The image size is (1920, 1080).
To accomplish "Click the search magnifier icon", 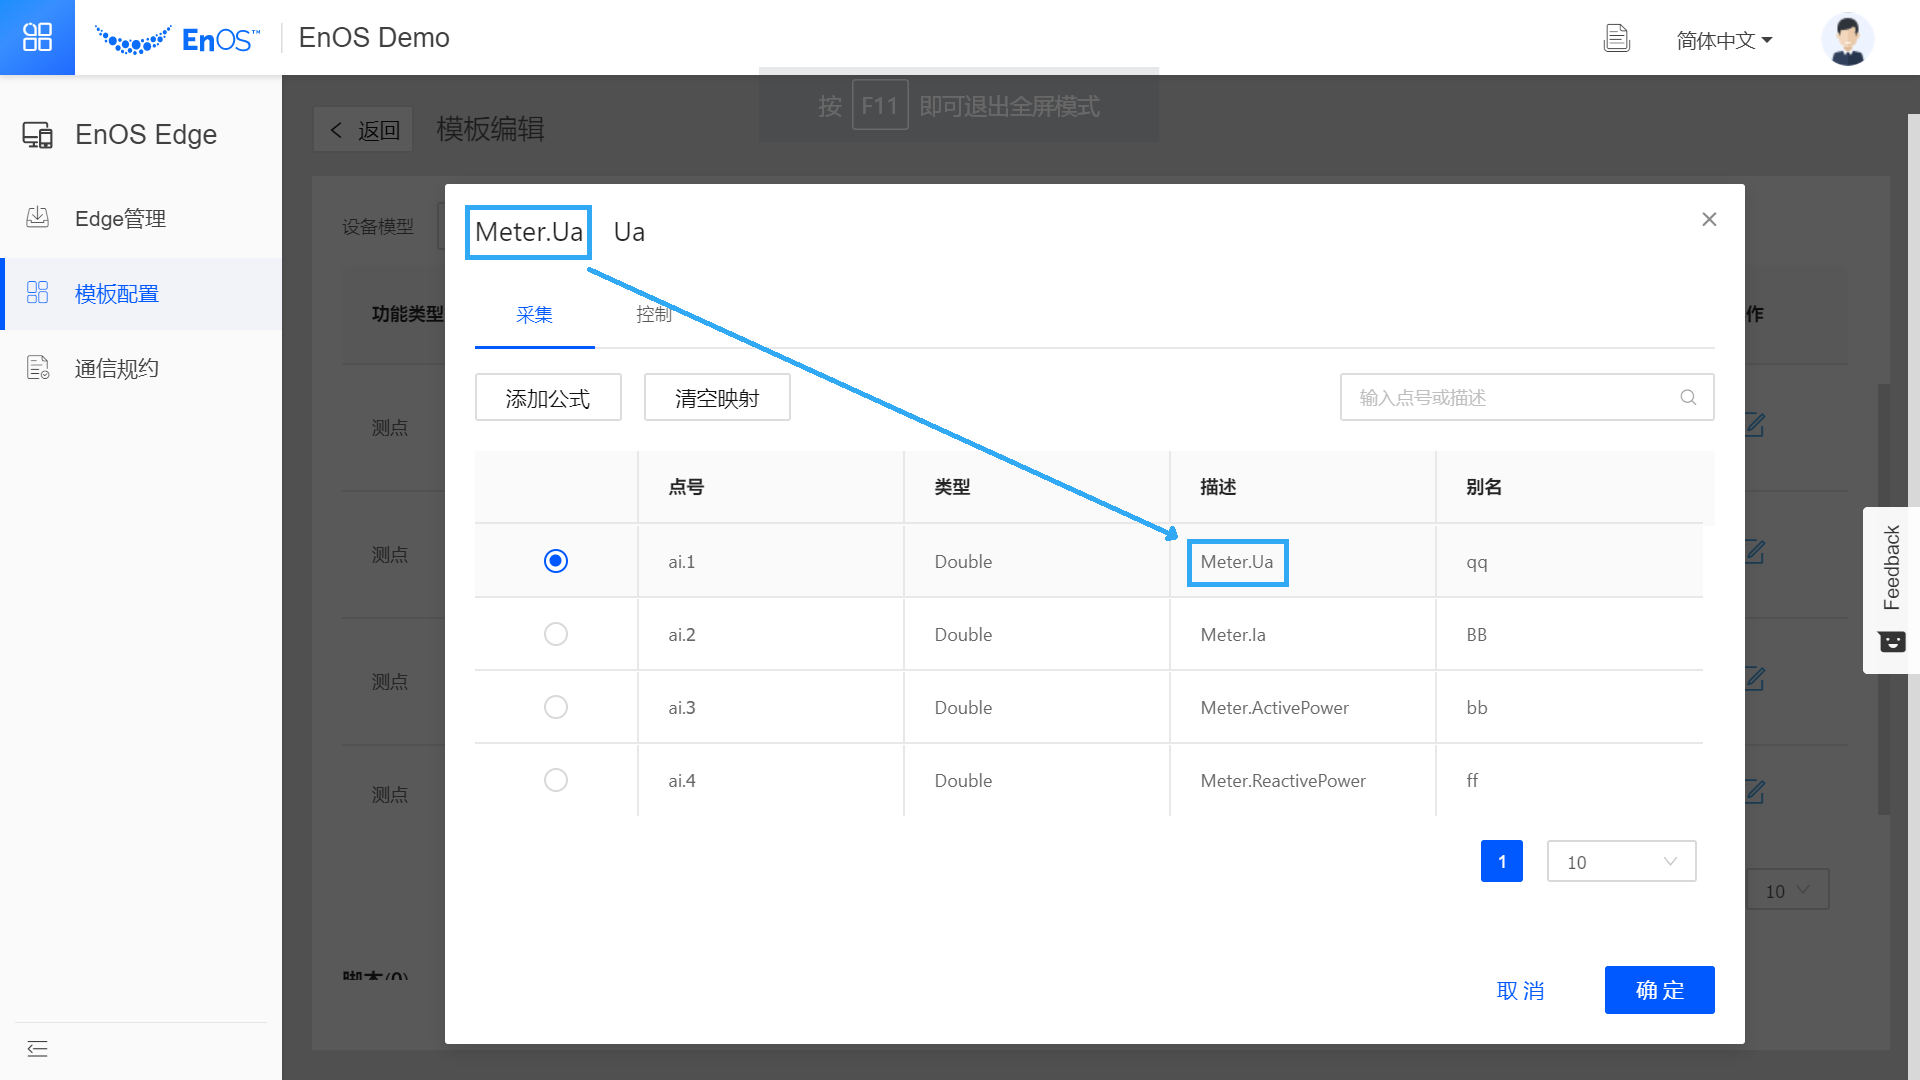I will (1688, 397).
